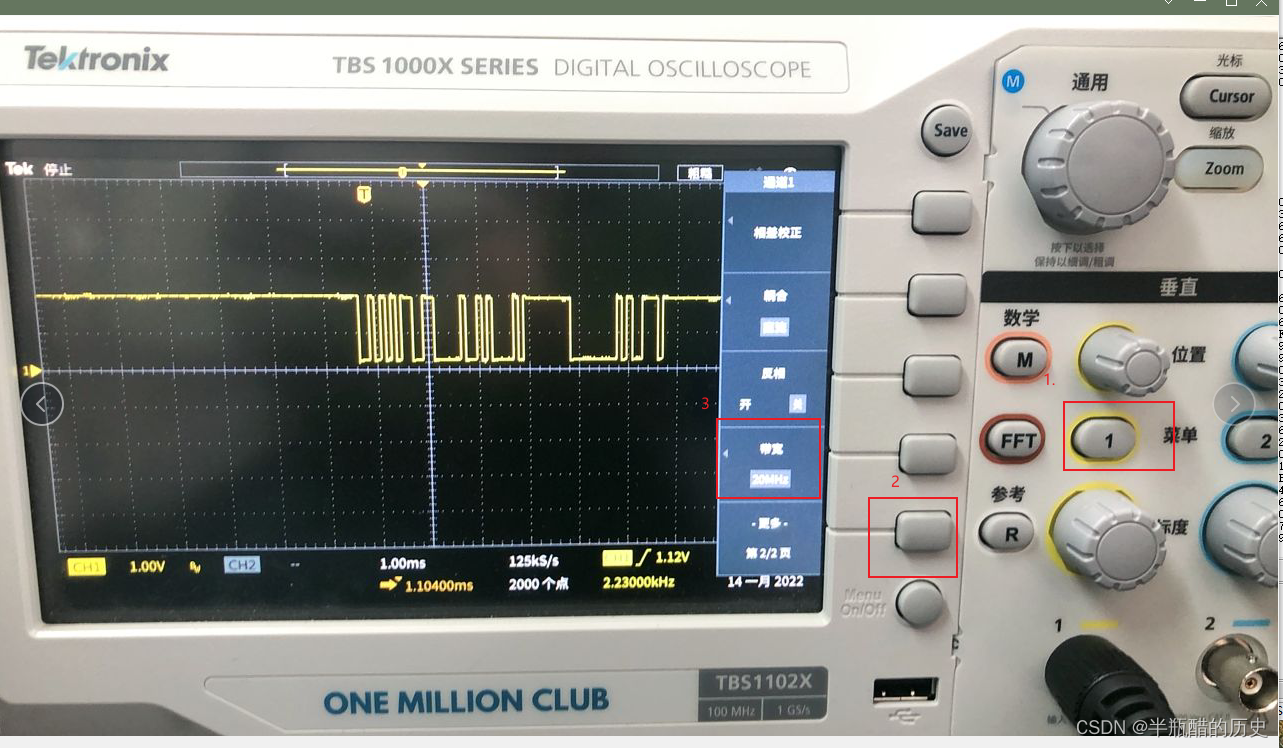This screenshot has height=748, width=1283.
Task: Click the channel 1 menu button
Action: click(1106, 438)
